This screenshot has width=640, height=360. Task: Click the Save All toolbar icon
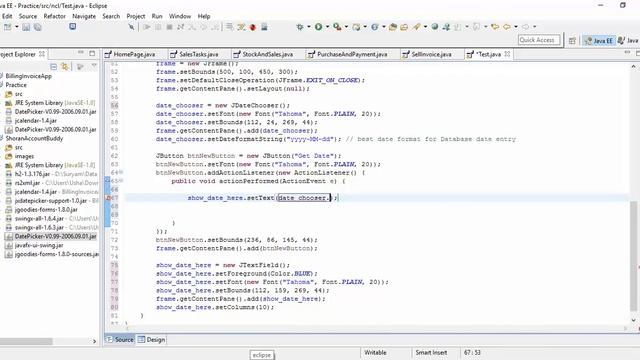click(x=38, y=27)
